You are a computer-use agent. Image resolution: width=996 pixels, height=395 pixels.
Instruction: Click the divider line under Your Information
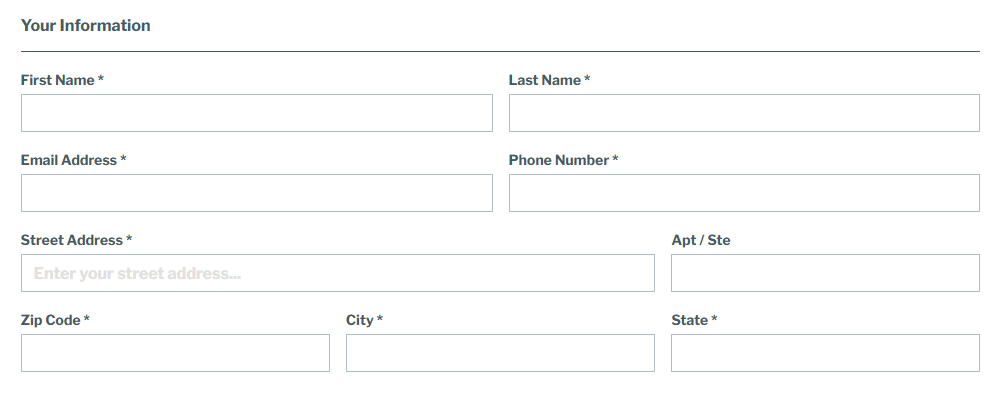click(x=501, y=51)
